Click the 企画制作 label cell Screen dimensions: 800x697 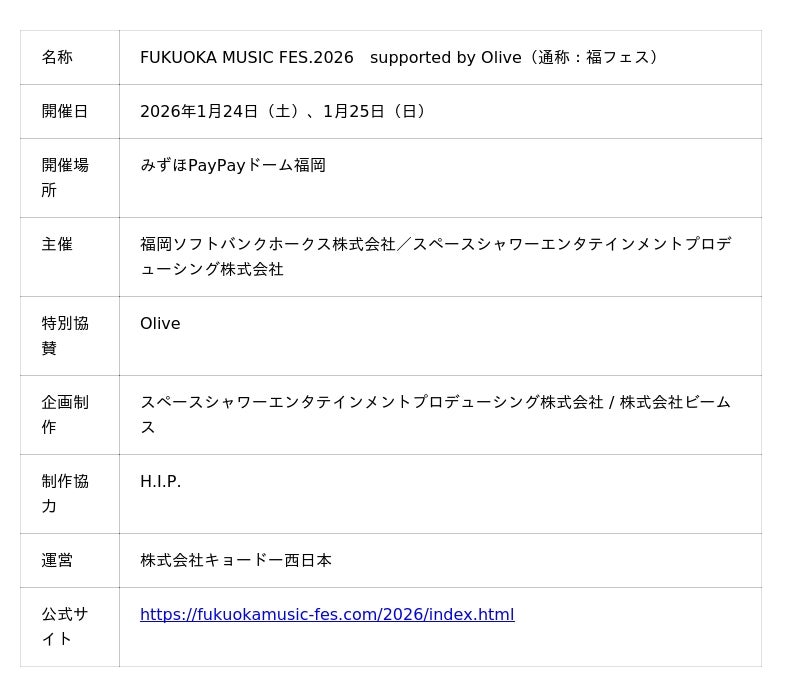click(x=65, y=414)
